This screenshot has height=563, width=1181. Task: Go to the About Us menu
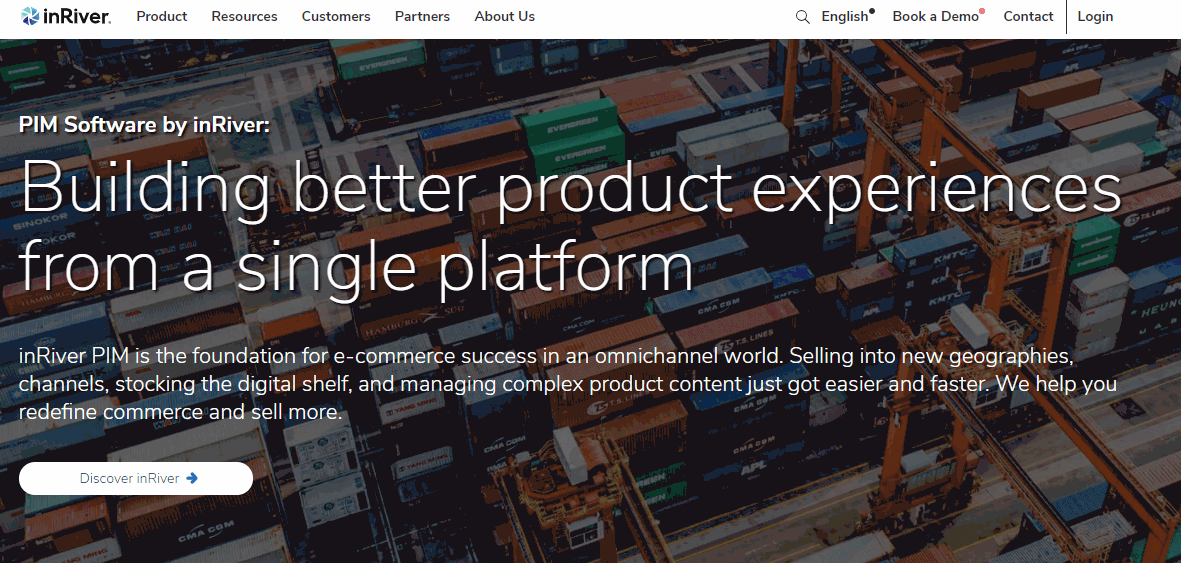504,17
